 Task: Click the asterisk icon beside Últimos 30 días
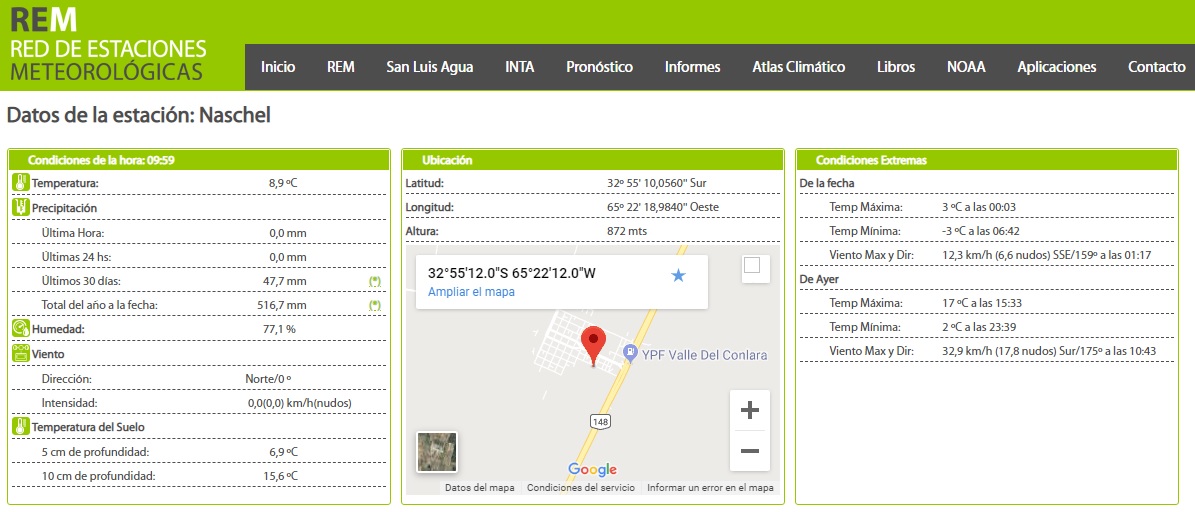click(375, 281)
